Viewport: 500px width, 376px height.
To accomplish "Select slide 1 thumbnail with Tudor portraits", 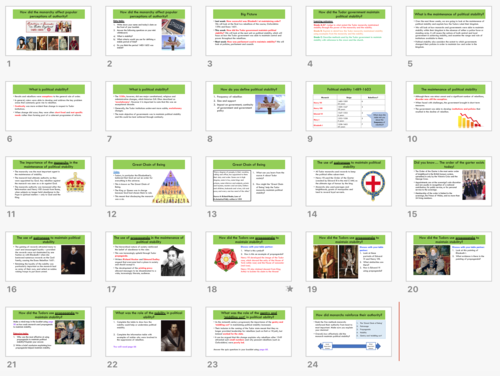I will (x=48, y=31).
